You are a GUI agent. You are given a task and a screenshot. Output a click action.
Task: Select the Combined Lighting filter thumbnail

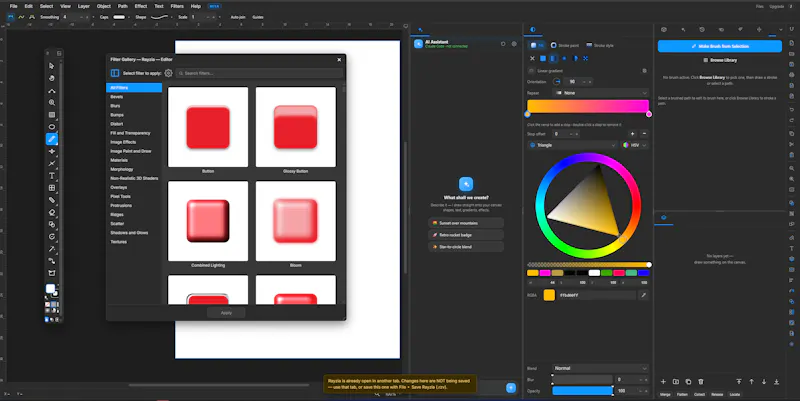[208, 221]
